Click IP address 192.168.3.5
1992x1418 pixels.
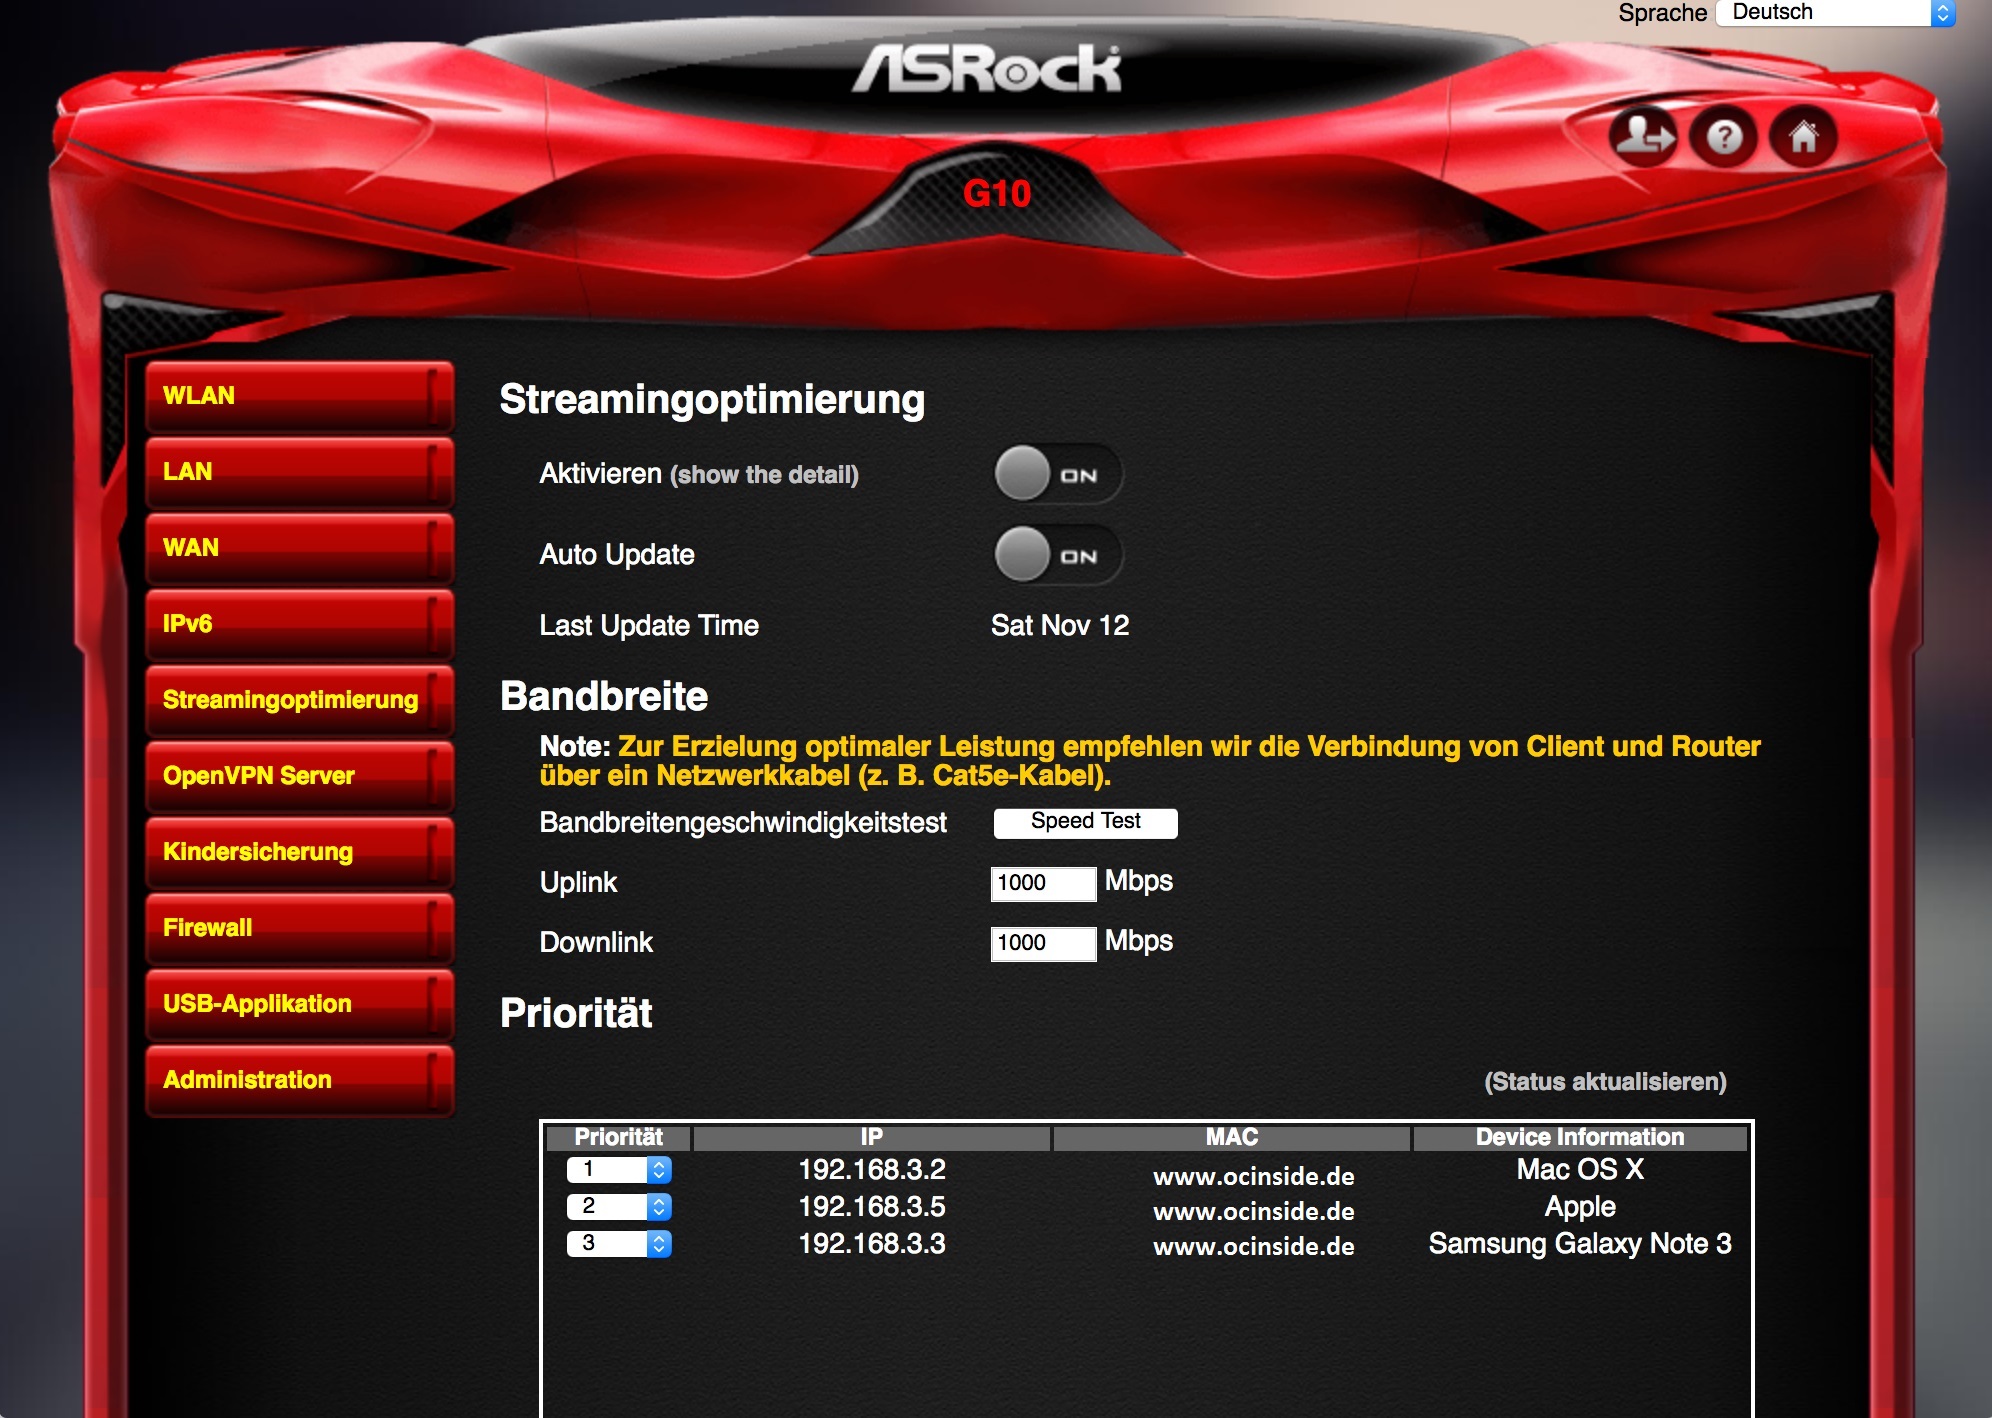pos(872,1206)
